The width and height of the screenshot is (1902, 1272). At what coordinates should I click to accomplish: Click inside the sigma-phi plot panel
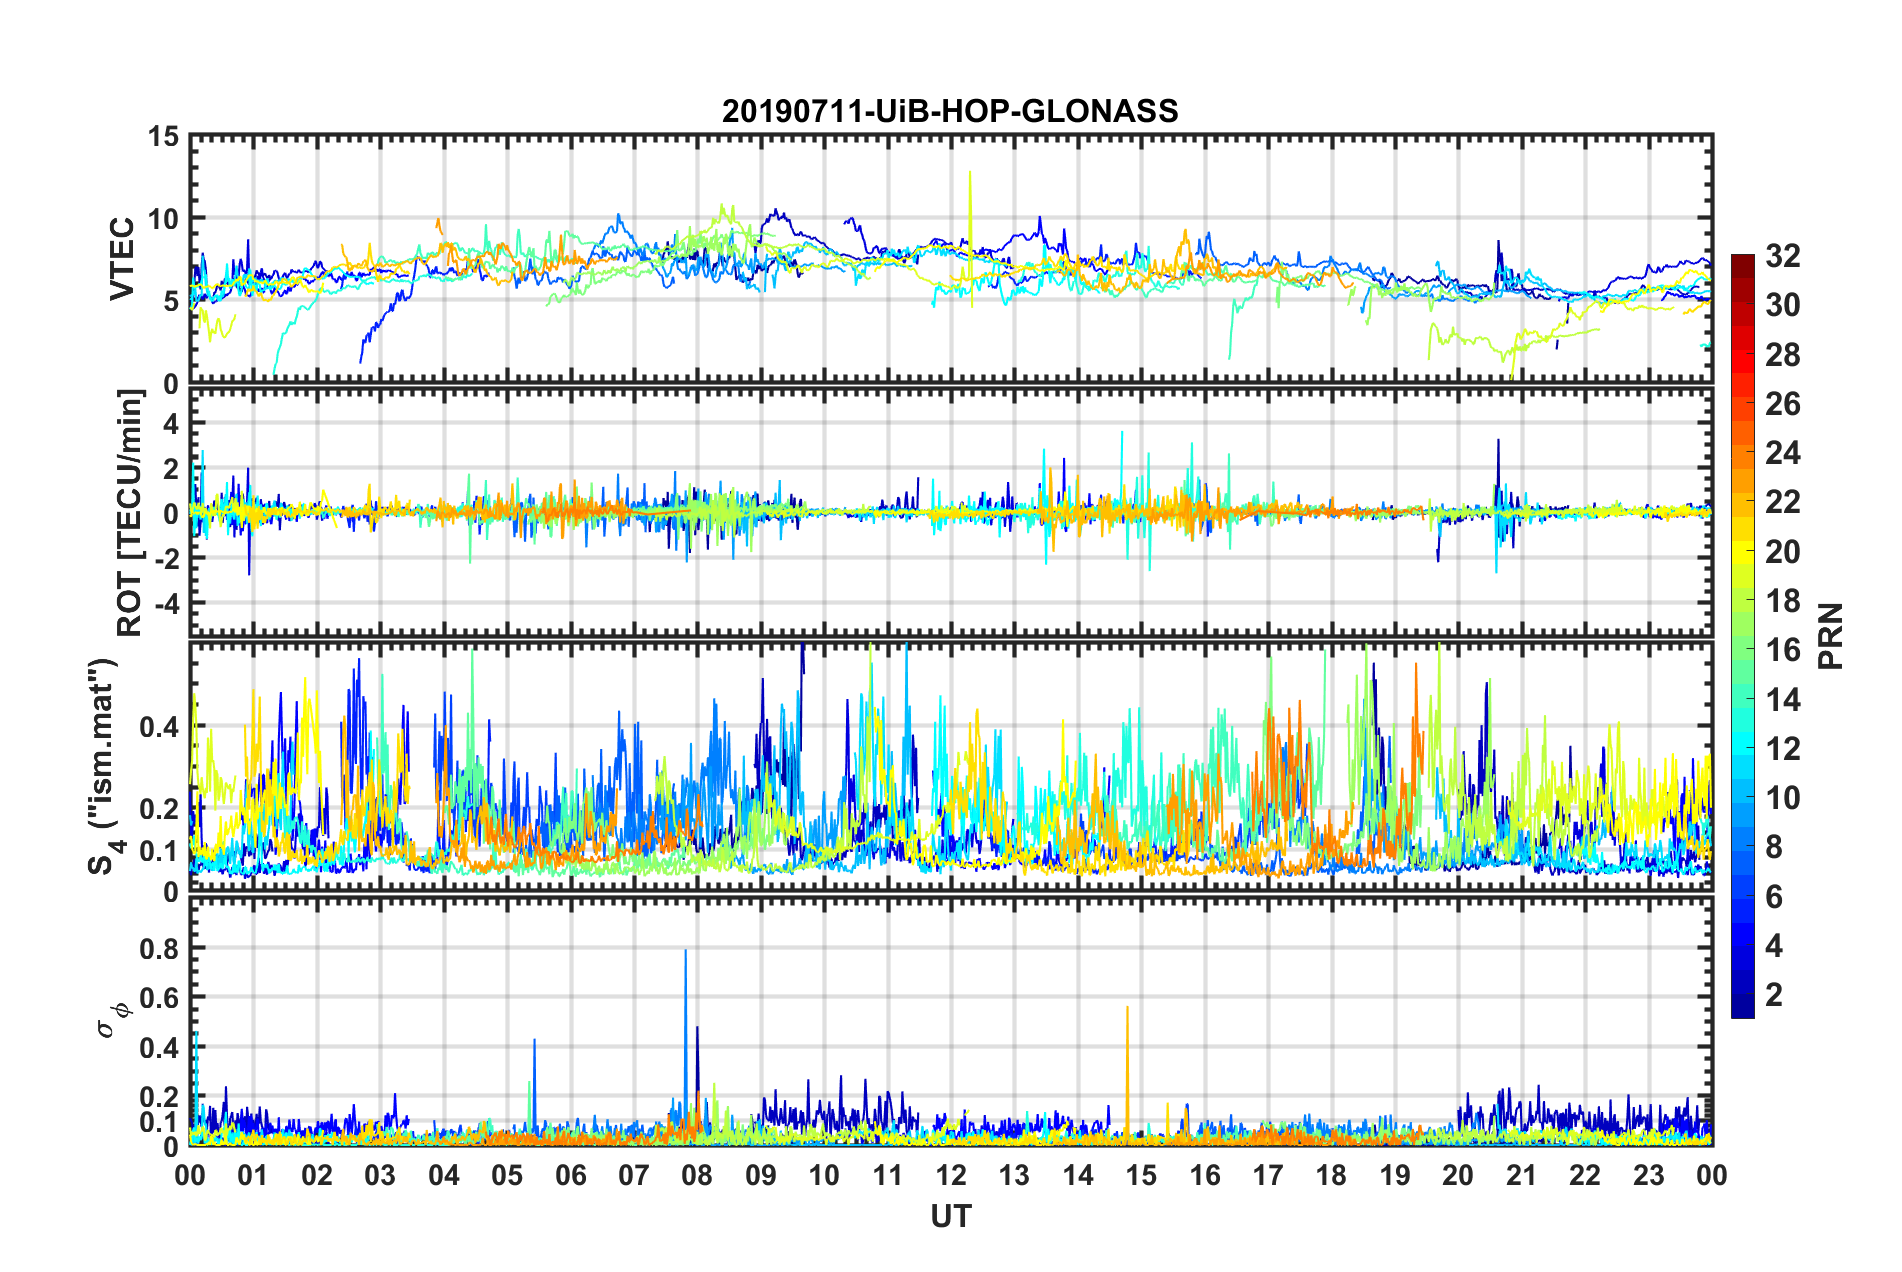pyautogui.click(x=951, y=1021)
